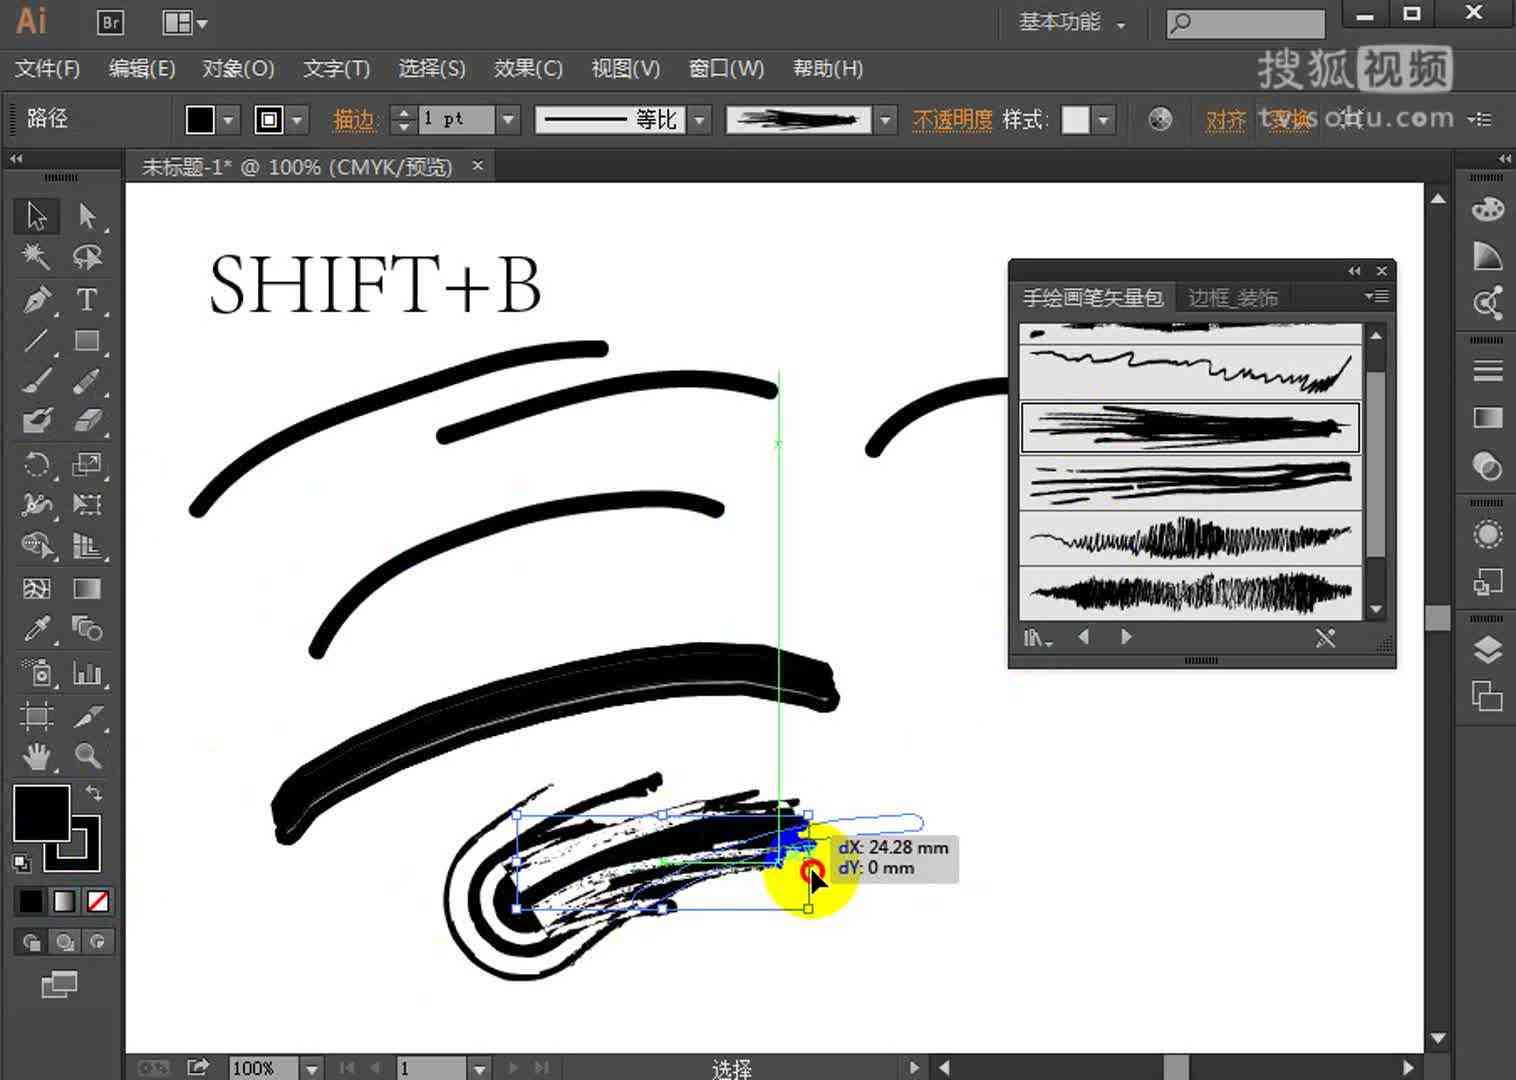The height and width of the screenshot is (1080, 1516).
Task: Open brush libraries menu button
Action: pyautogui.click(x=1038, y=637)
